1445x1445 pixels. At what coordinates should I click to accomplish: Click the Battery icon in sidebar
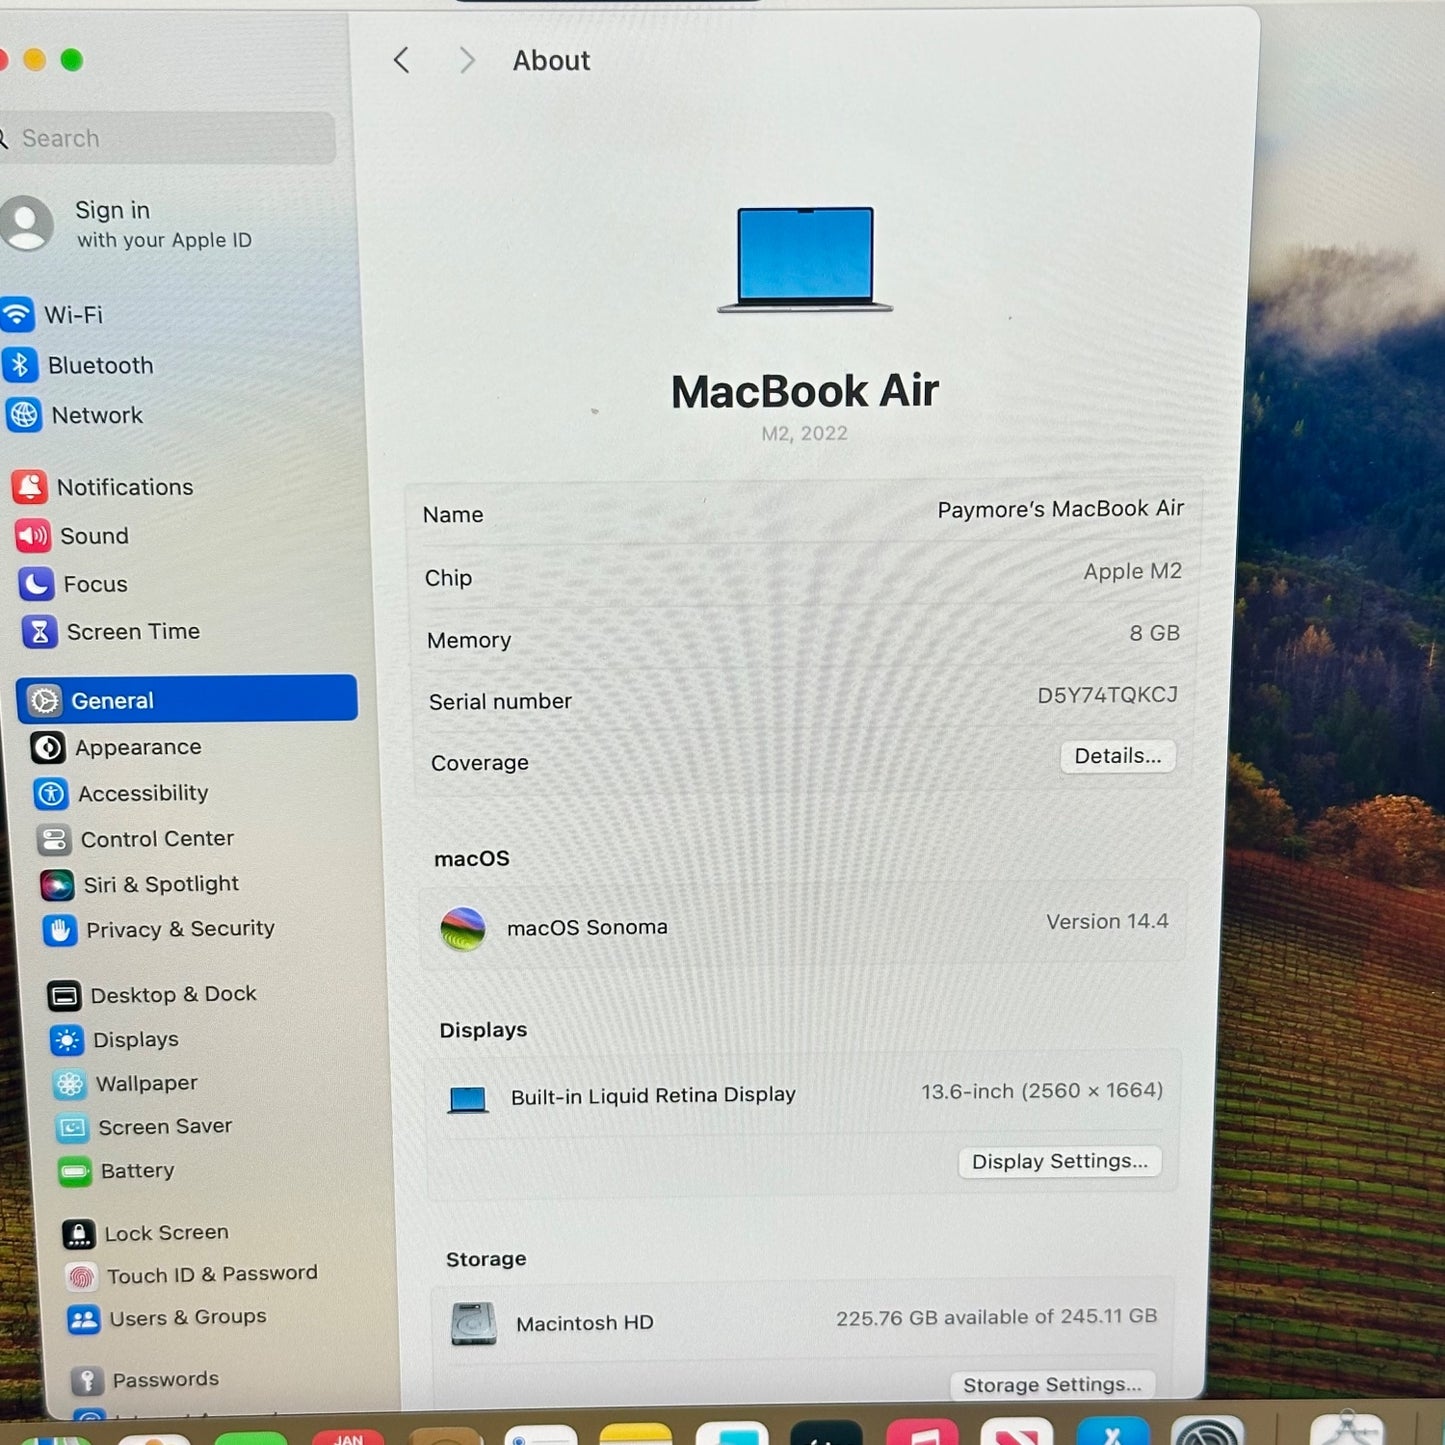(75, 1171)
